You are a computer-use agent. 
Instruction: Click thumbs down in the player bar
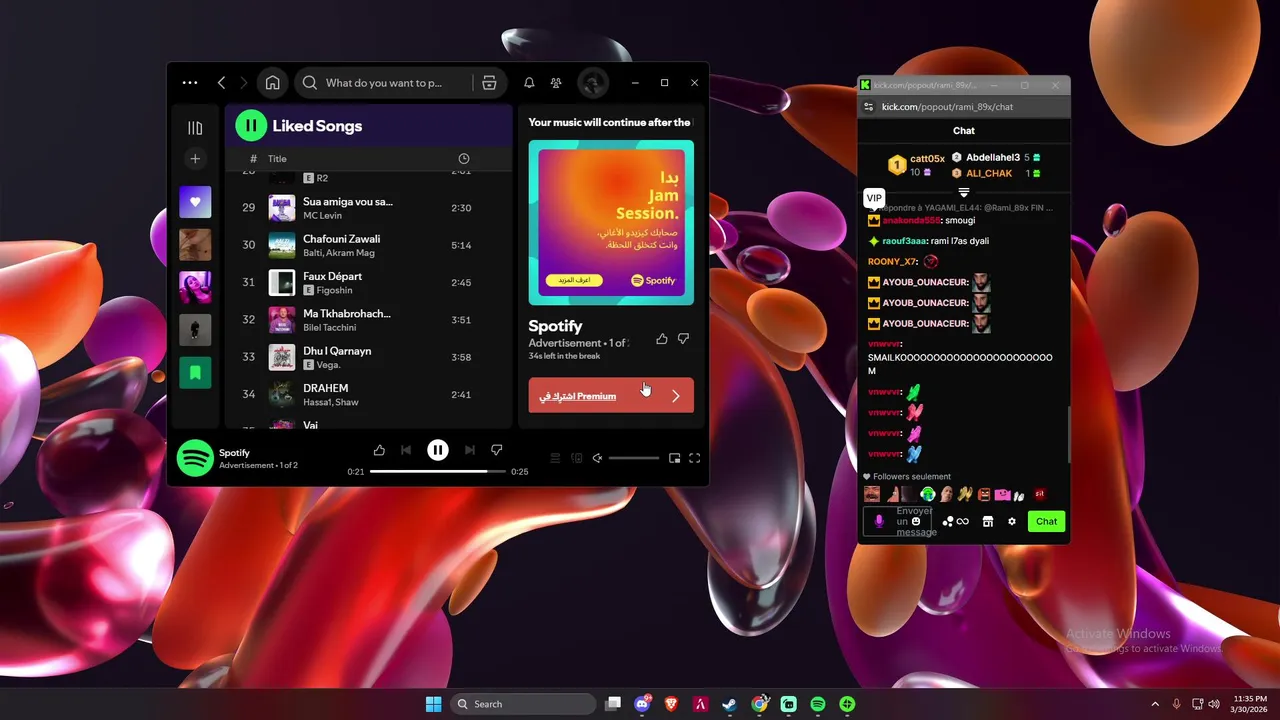496,450
